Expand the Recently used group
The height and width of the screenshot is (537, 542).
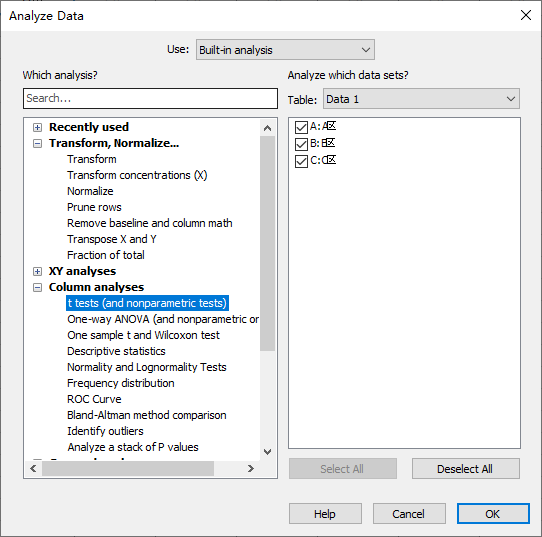[37, 127]
